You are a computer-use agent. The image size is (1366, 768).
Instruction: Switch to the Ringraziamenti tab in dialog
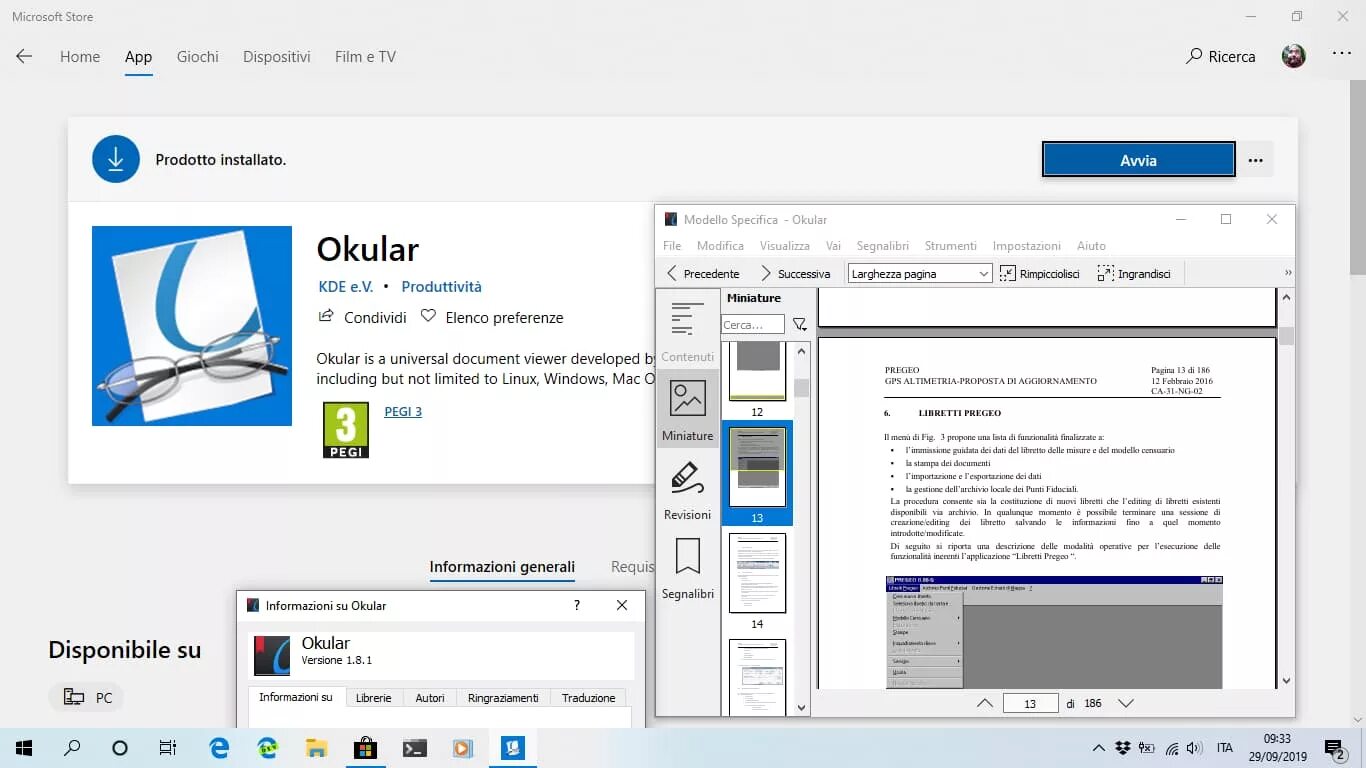[503, 698]
